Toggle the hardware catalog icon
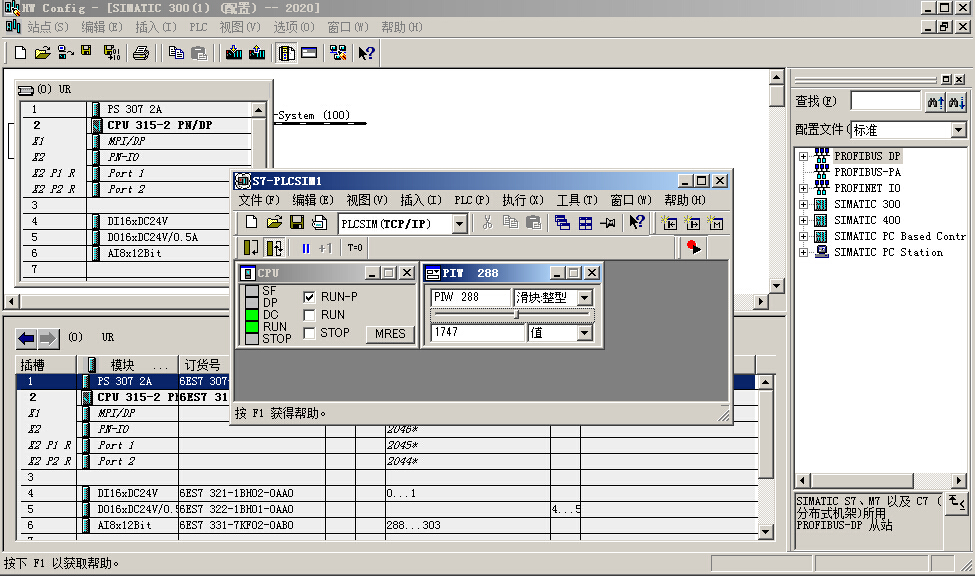This screenshot has height=576, width=975. [x=287, y=53]
